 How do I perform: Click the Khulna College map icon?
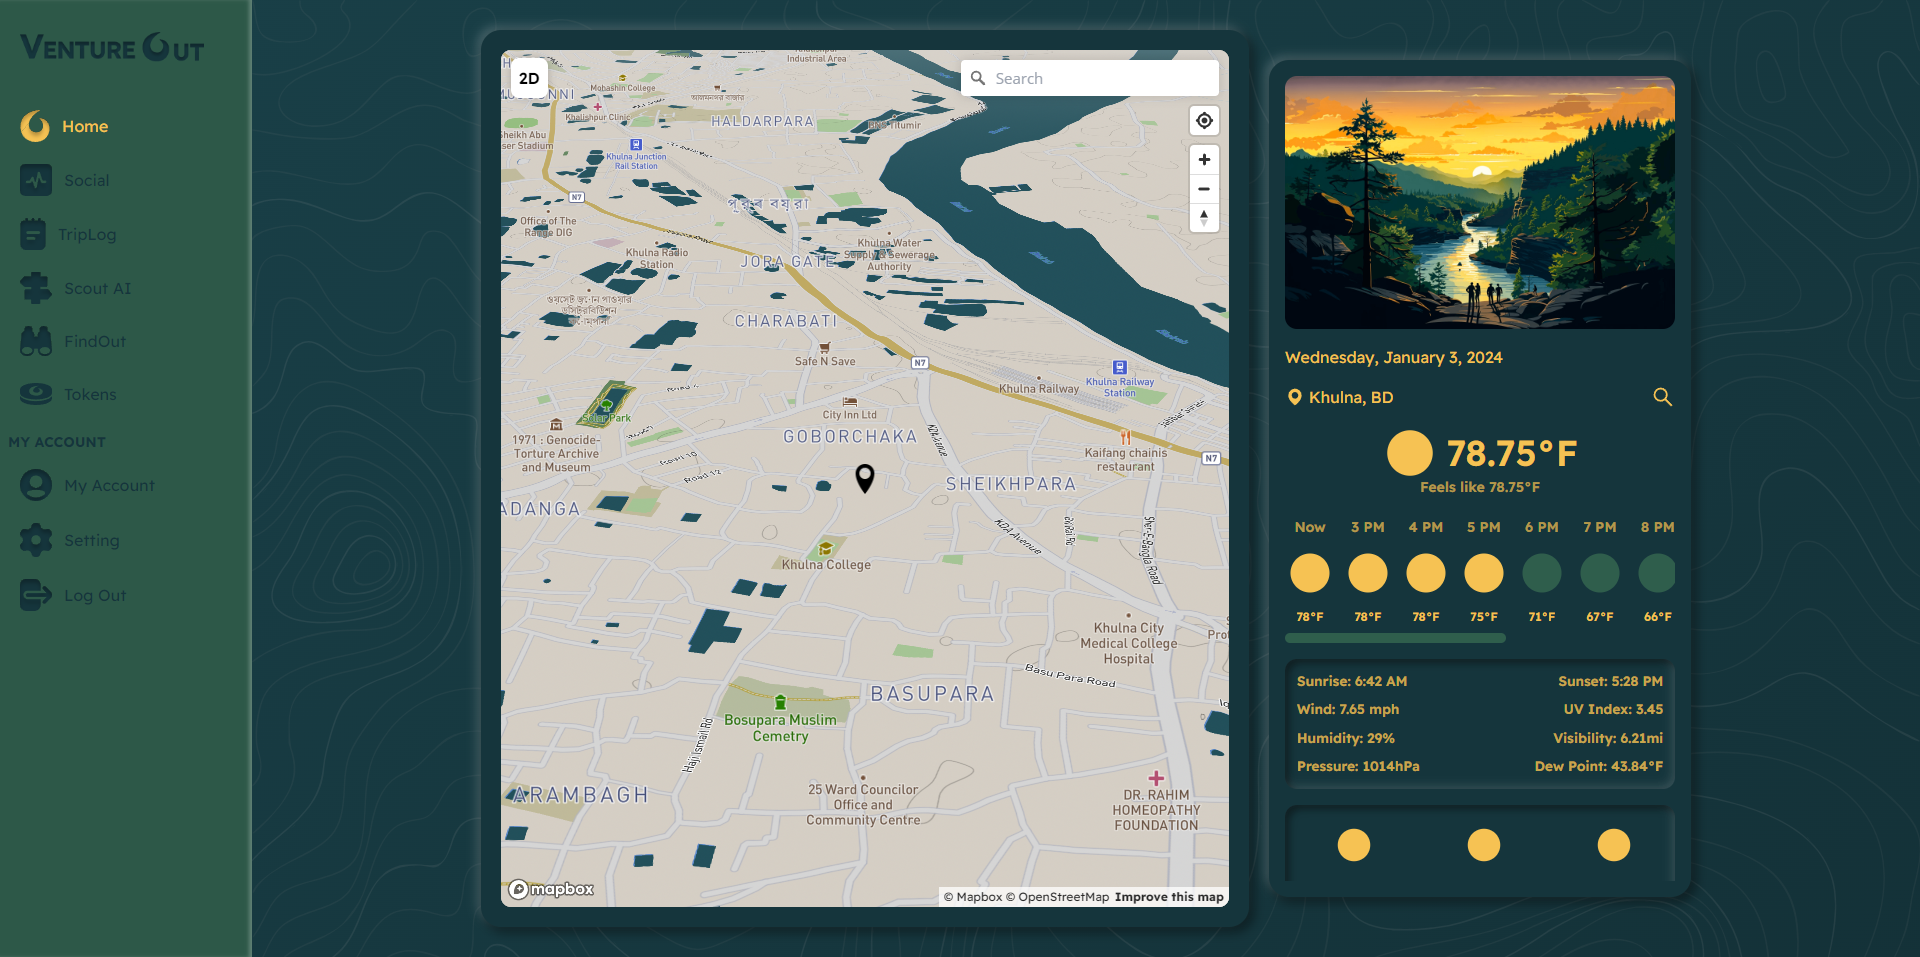826,548
